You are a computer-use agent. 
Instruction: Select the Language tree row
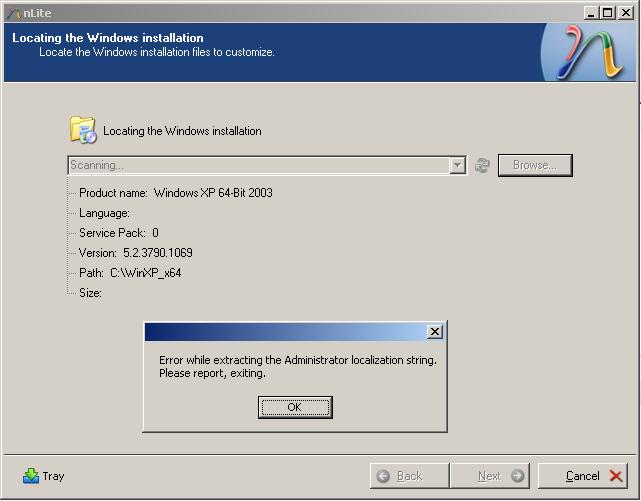(104, 213)
